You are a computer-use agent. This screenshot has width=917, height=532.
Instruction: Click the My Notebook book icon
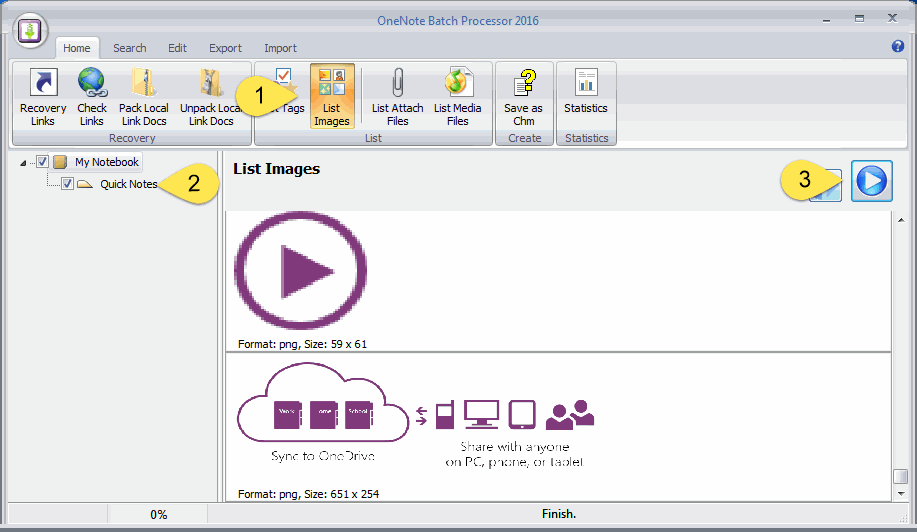[x=60, y=162]
